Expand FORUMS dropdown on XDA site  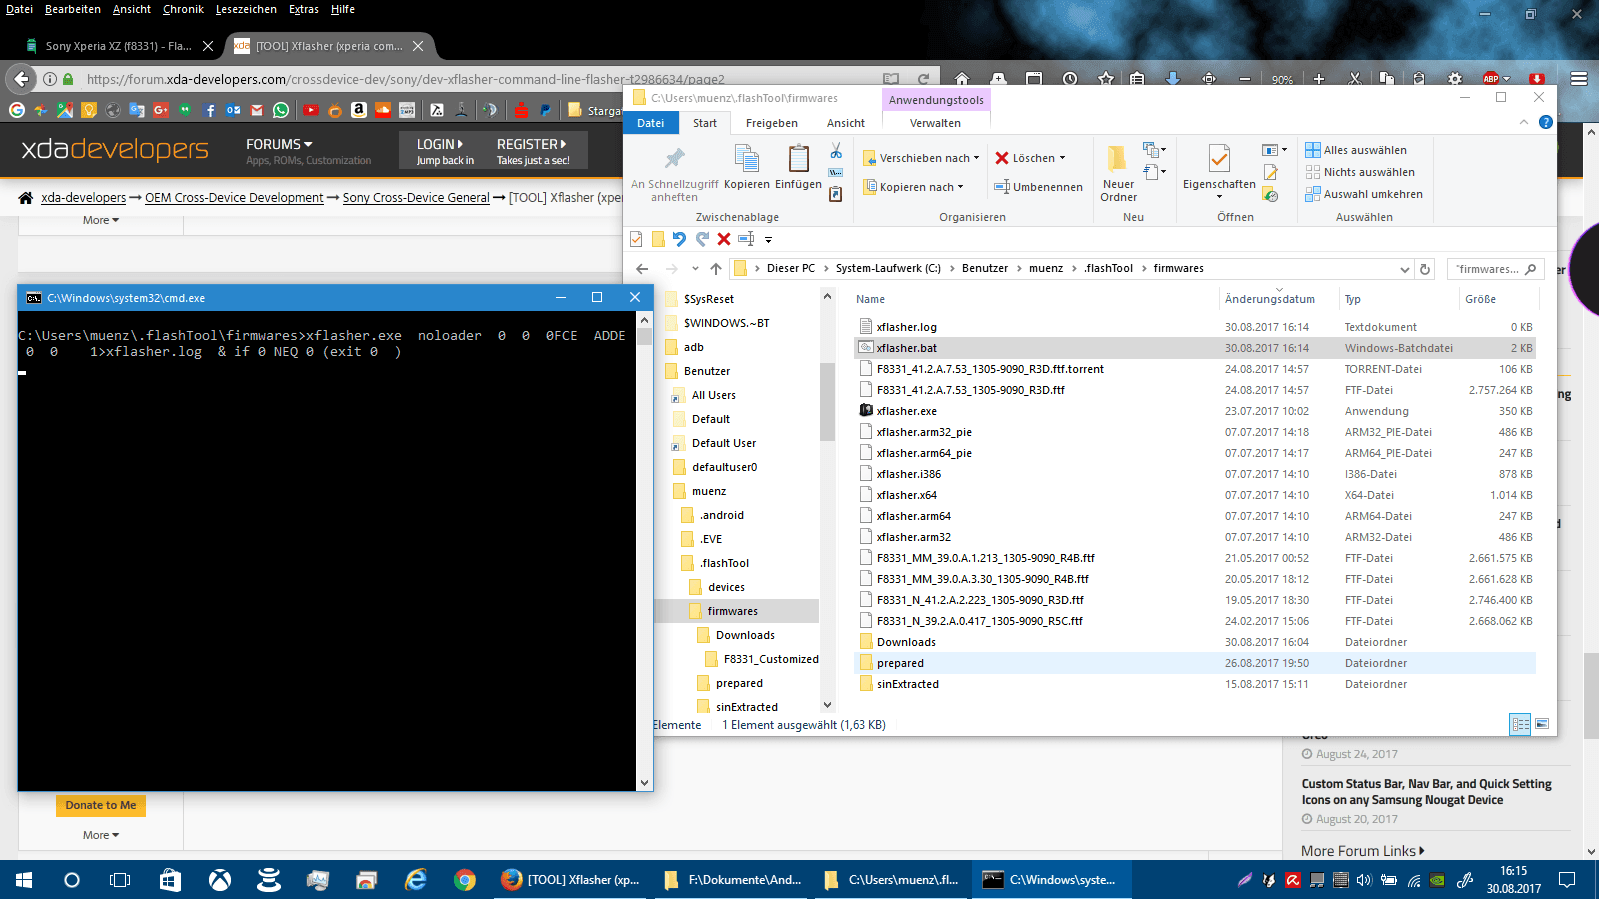(x=279, y=144)
